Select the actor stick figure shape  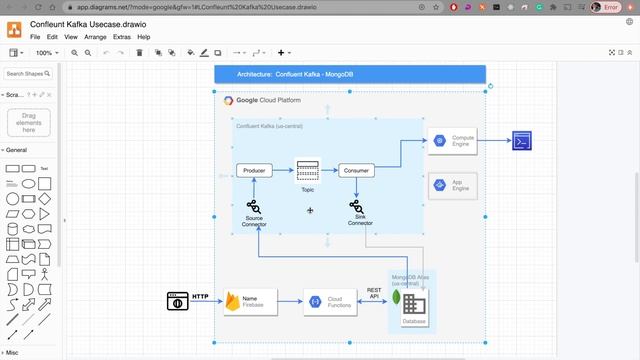click(x=44, y=274)
